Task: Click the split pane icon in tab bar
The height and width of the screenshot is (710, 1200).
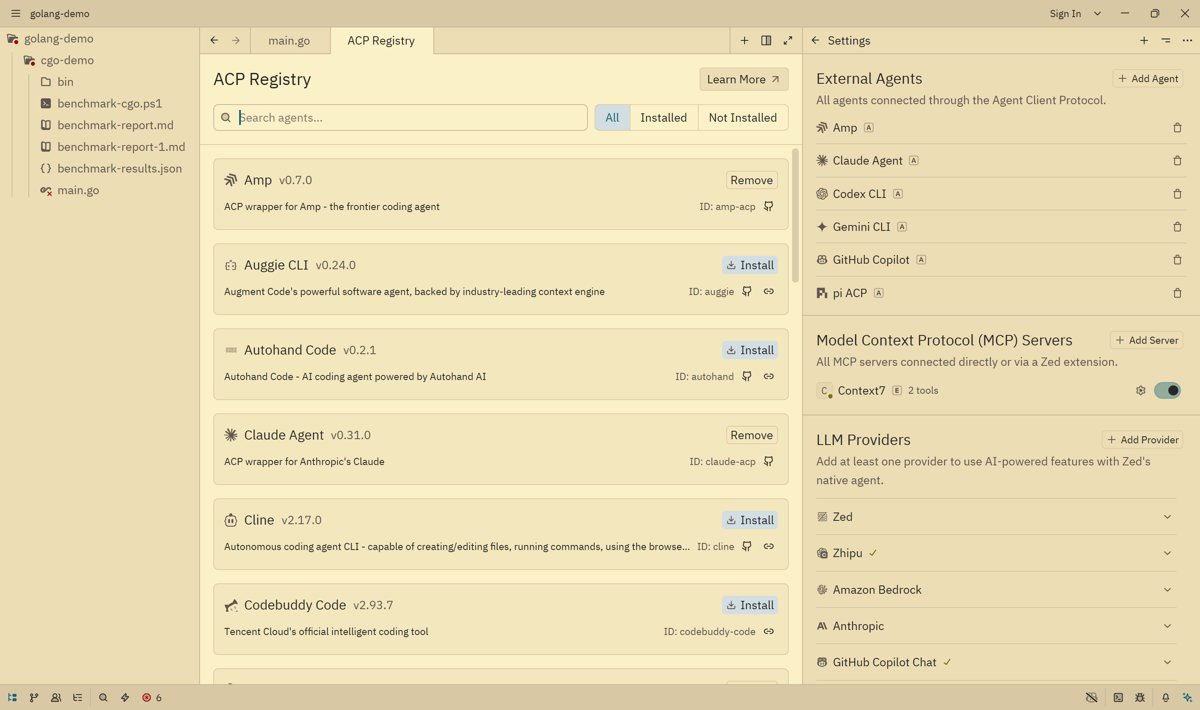Action: click(x=766, y=41)
